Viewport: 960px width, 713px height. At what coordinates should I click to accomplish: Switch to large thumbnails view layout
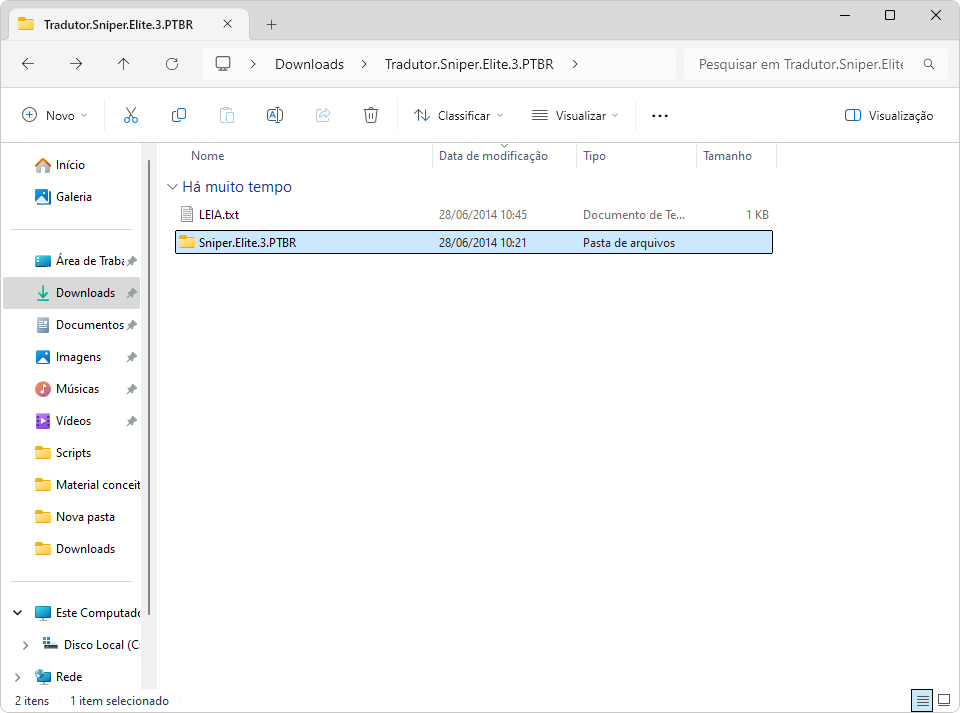(944, 700)
